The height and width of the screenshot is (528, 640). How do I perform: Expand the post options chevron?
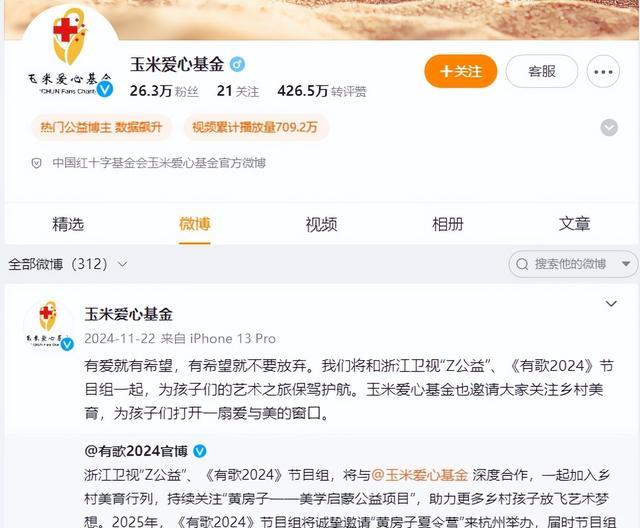pyautogui.click(x=611, y=304)
